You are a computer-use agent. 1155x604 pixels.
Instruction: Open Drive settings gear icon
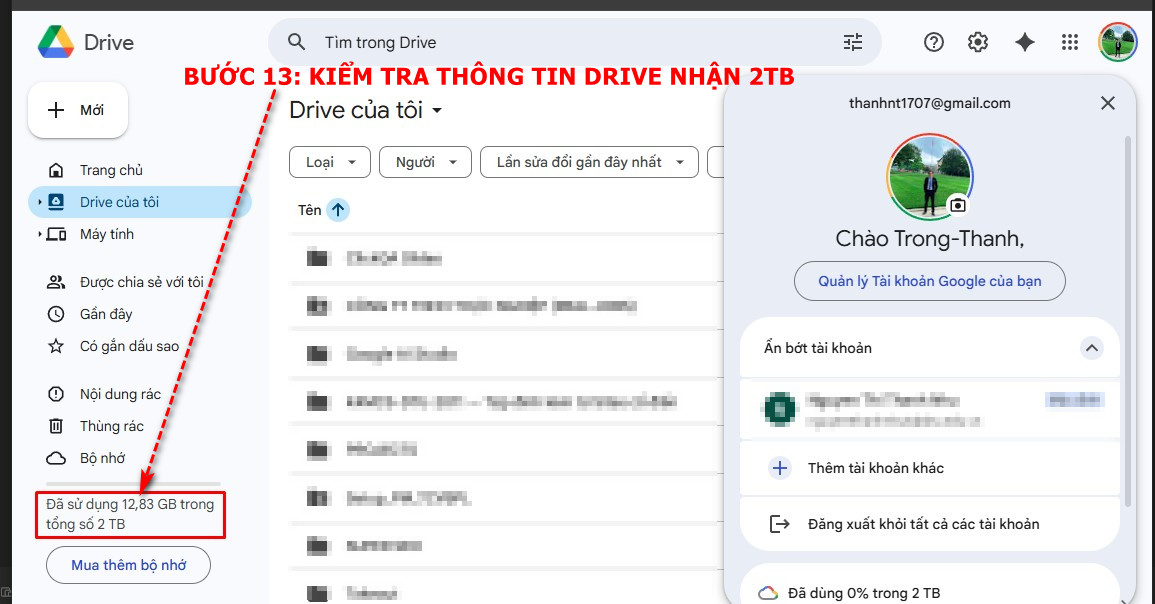click(978, 42)
